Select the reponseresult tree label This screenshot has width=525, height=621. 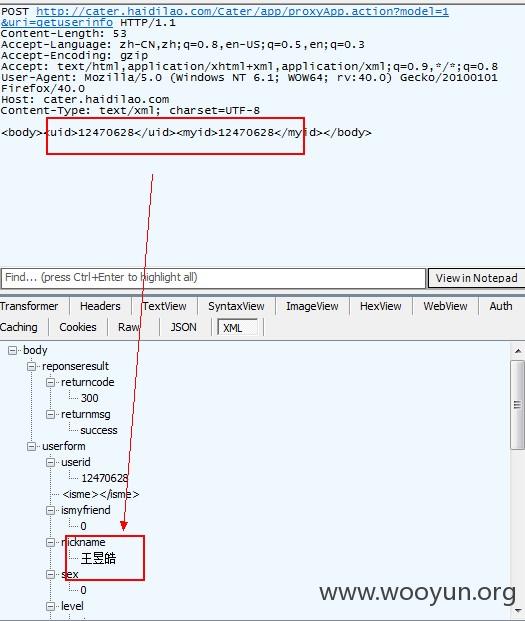tap(75, 366)
